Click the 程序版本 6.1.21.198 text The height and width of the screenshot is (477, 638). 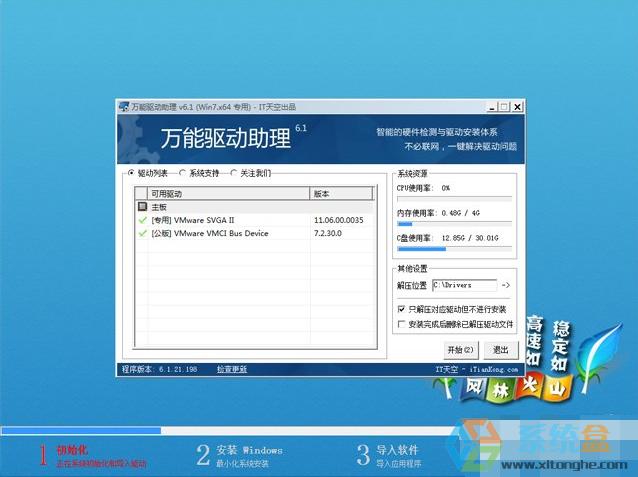click(160, 369)
